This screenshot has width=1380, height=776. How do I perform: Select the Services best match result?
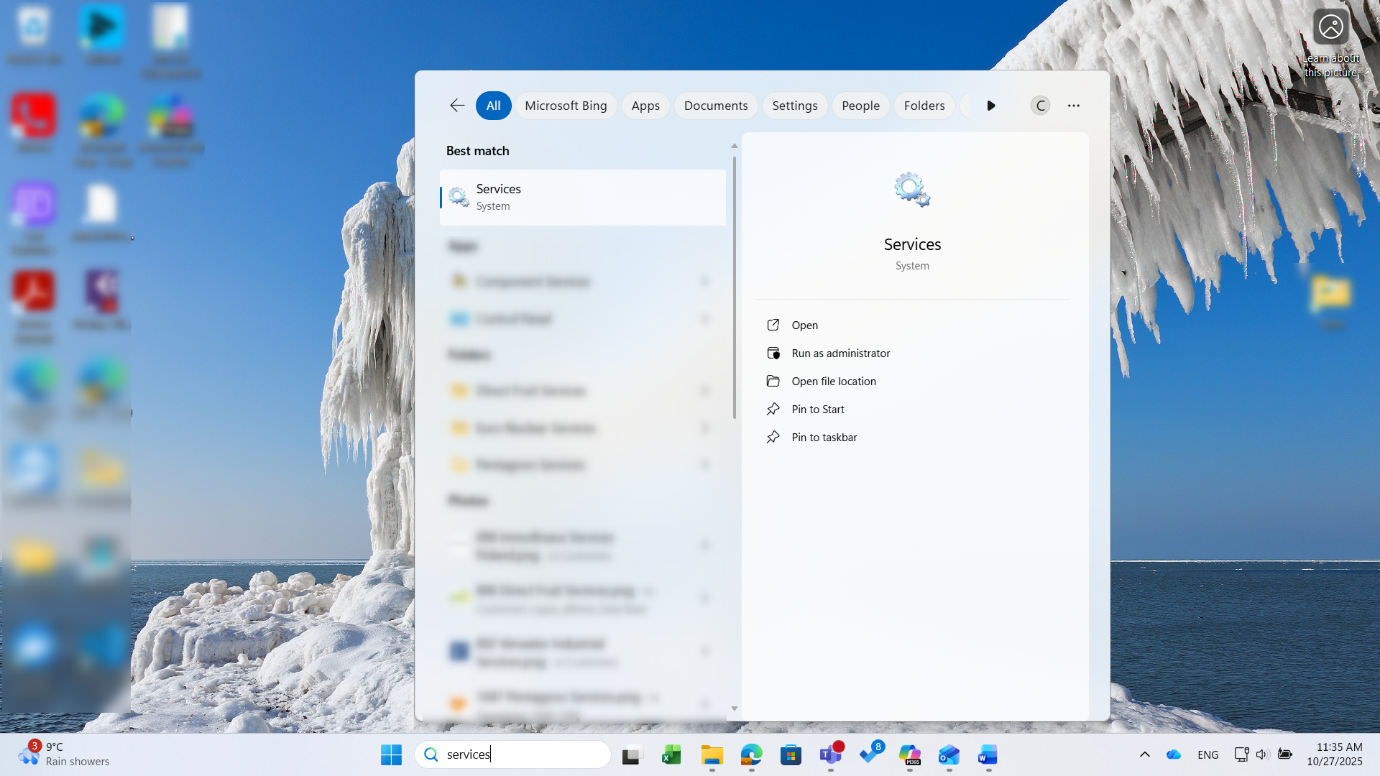(583, 197)
